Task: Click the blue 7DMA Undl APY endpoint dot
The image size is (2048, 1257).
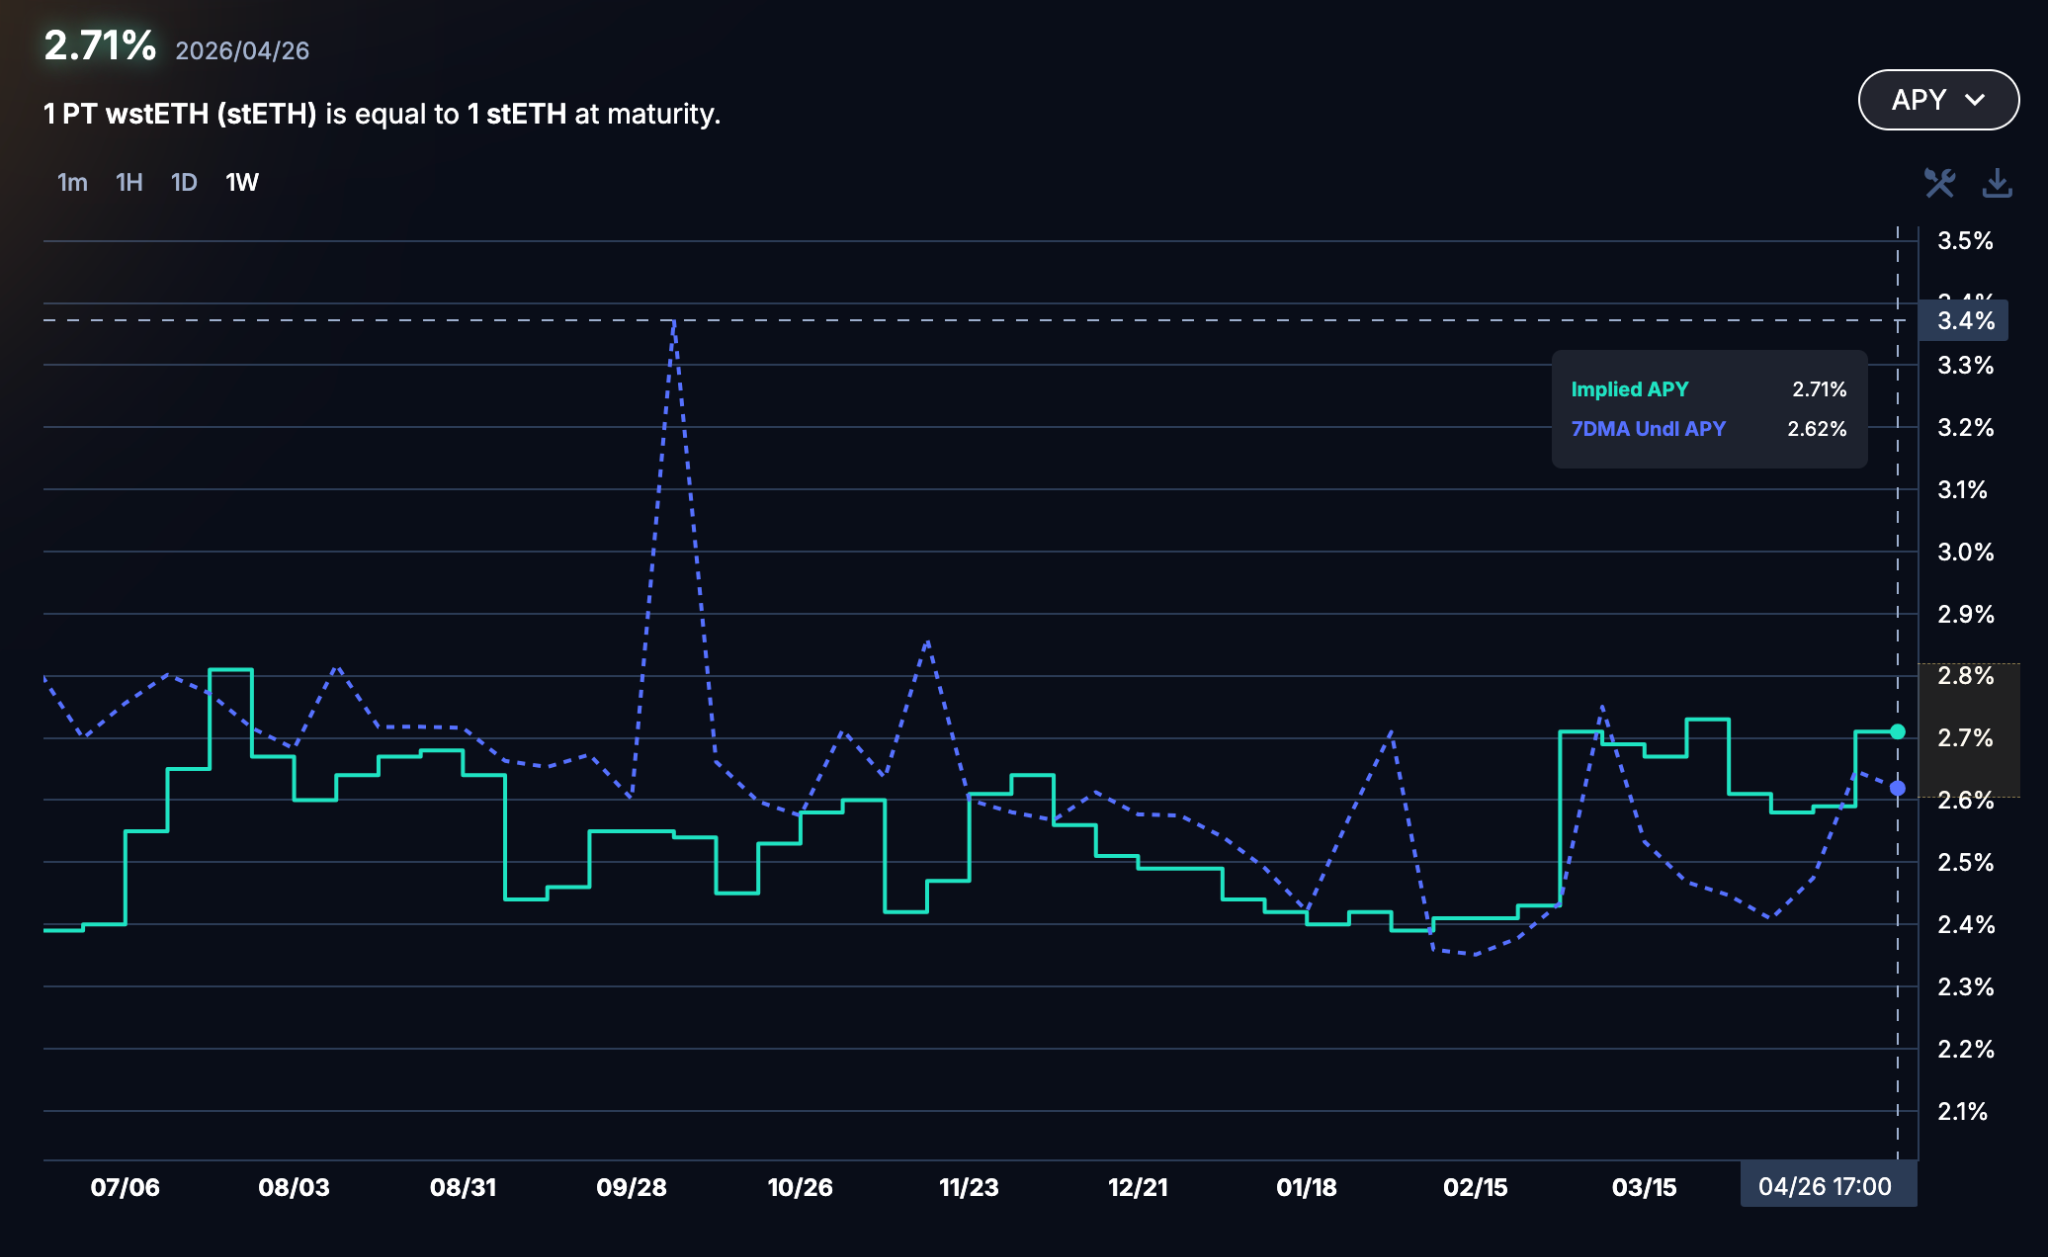Action: pos(1897,788)
